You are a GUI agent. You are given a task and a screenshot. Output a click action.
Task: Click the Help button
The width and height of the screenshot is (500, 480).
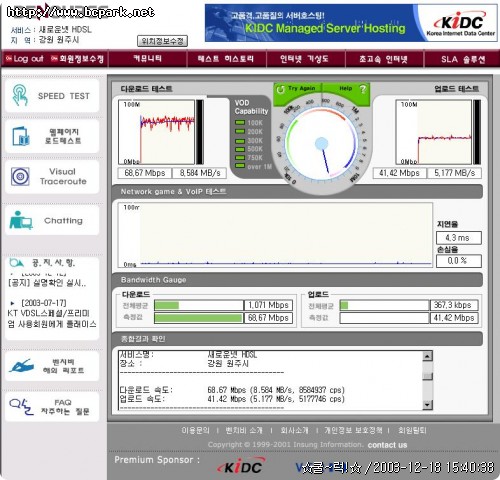tap(347, 89)
